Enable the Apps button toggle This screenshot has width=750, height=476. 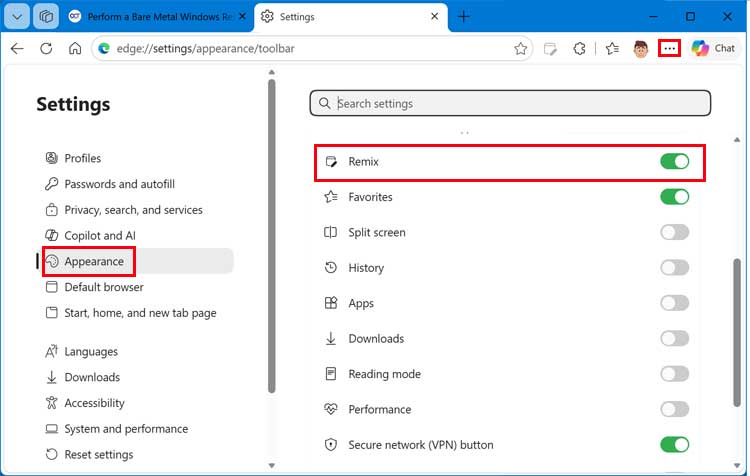pyautogui.click(x=674, y=303)
